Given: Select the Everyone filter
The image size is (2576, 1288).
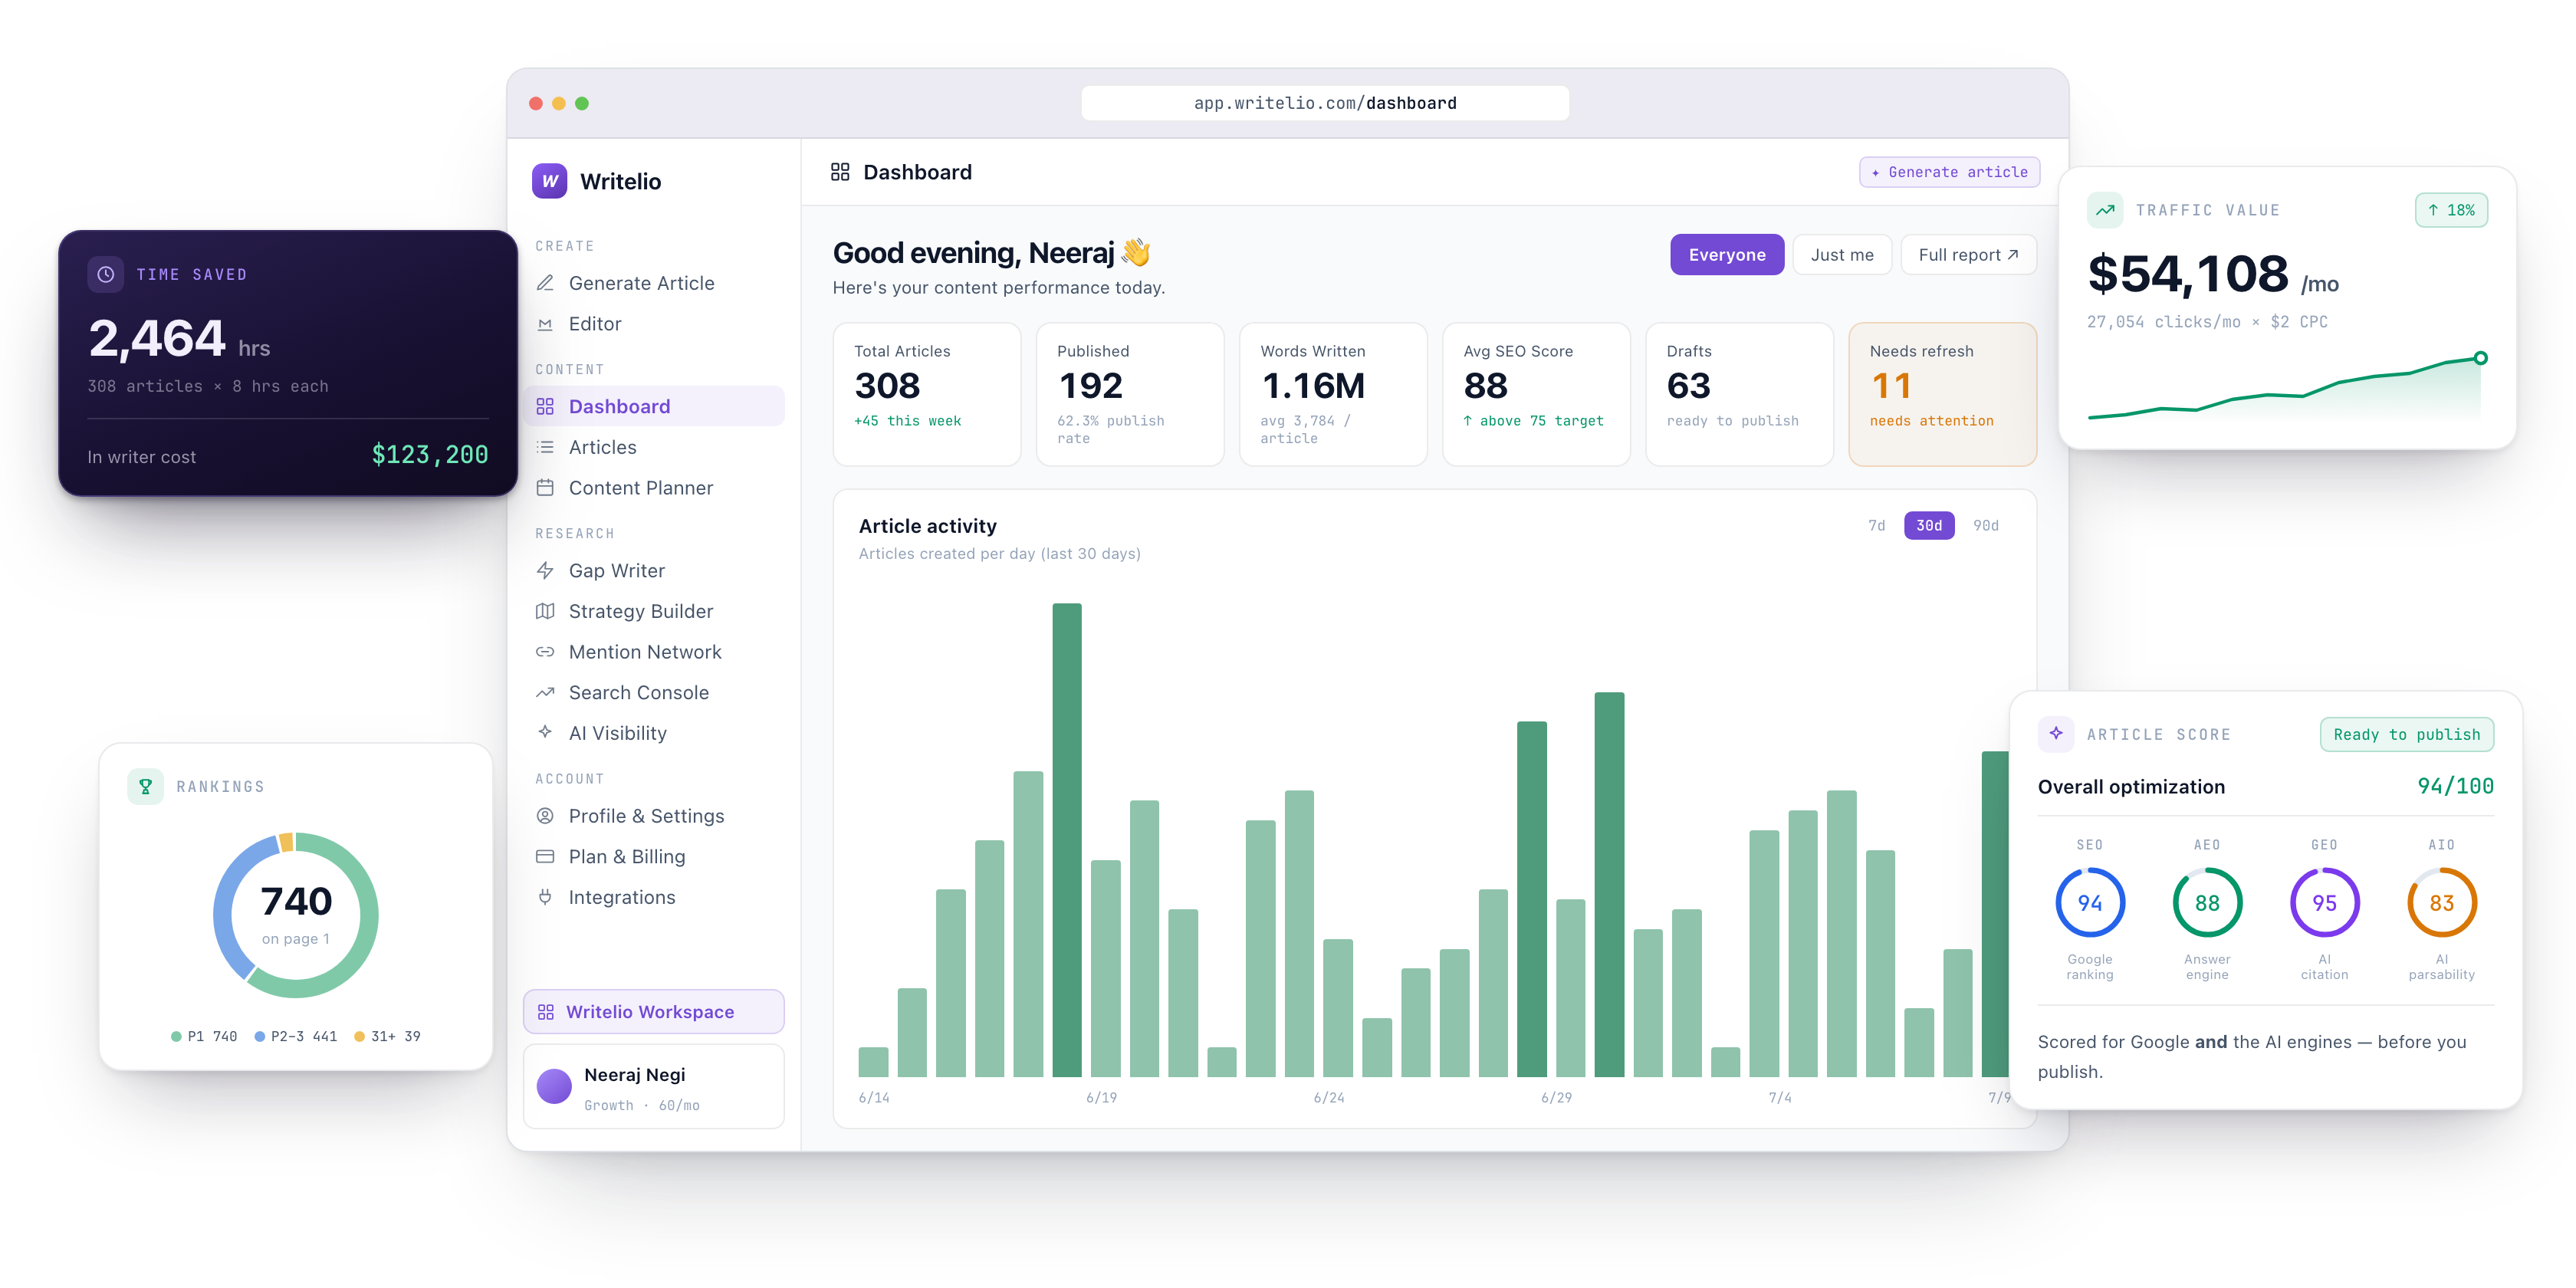Looking at the screenshot, I should (1727, 255).
